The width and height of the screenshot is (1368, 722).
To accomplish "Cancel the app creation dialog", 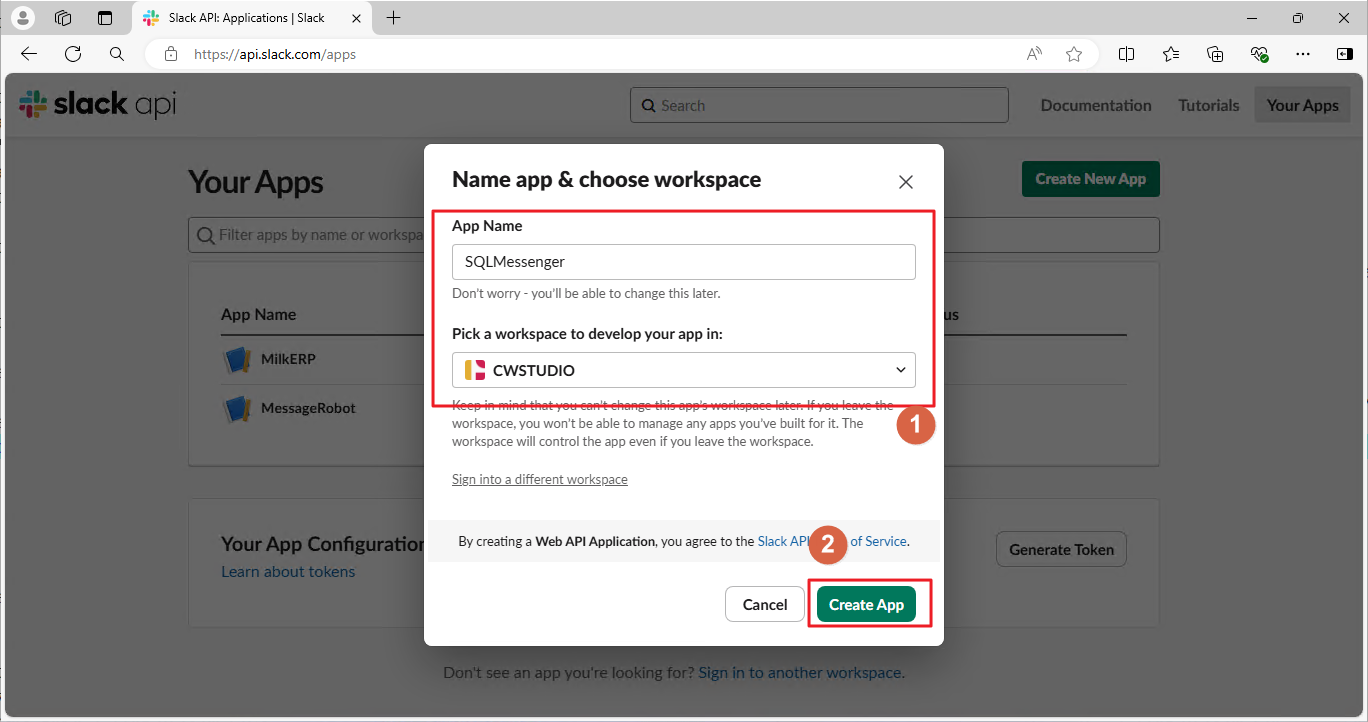I will click(x=765, y=604).
